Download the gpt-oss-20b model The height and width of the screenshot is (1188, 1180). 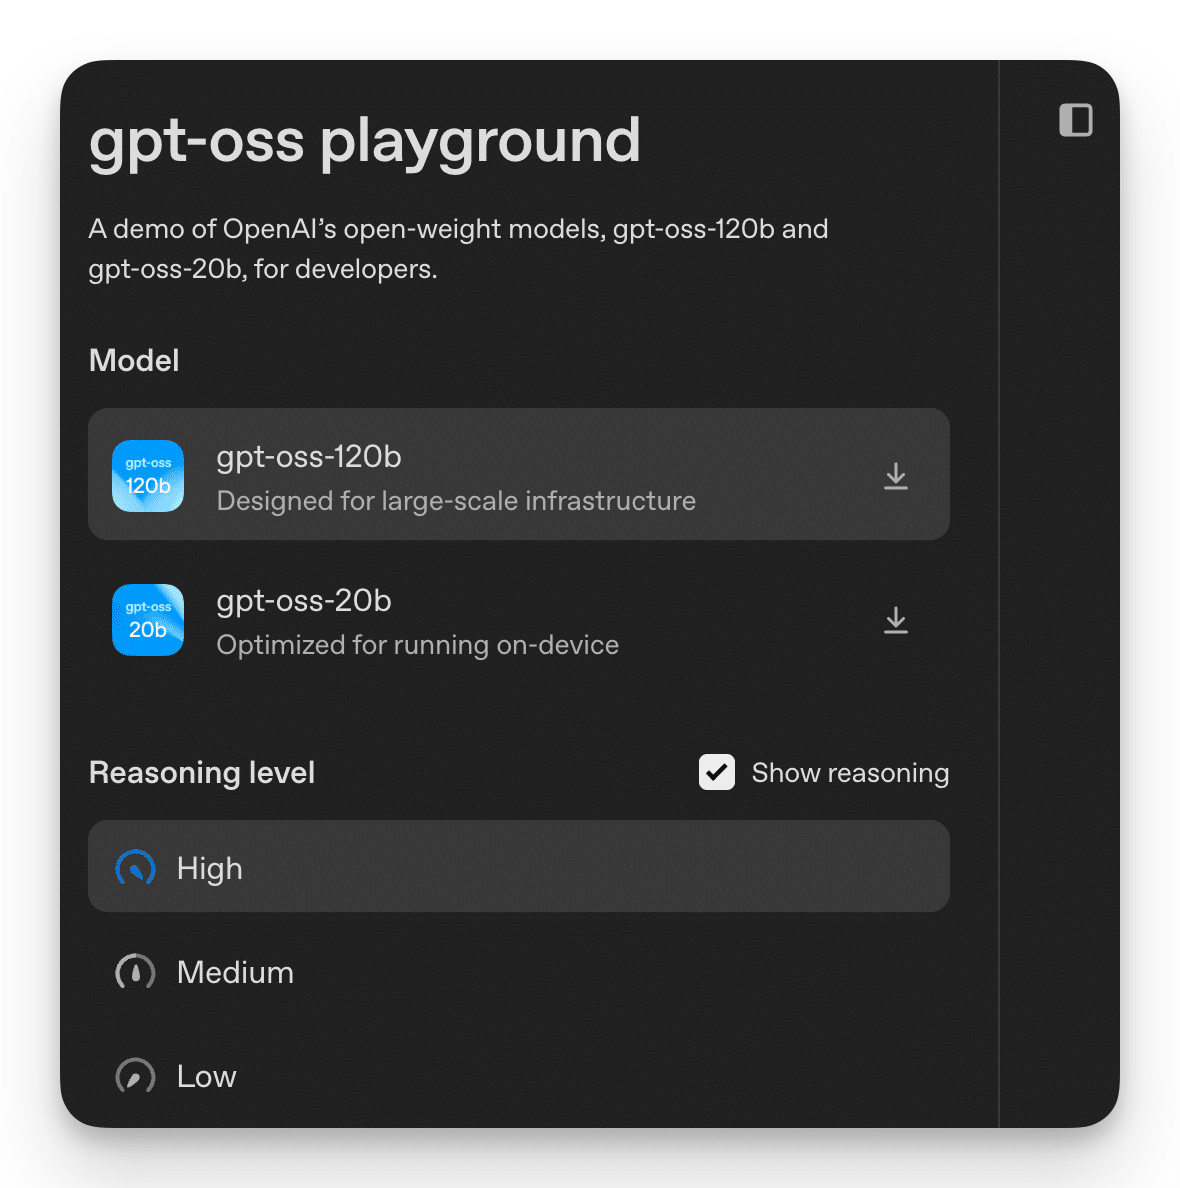[x=895, y=620]
